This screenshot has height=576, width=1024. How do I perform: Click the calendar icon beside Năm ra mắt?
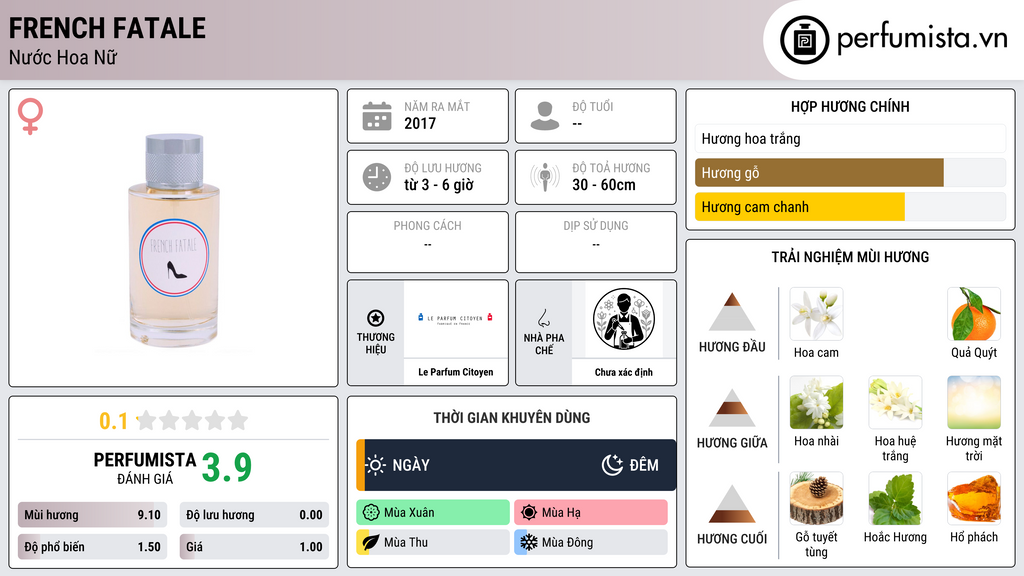click(x=377, y=116)
